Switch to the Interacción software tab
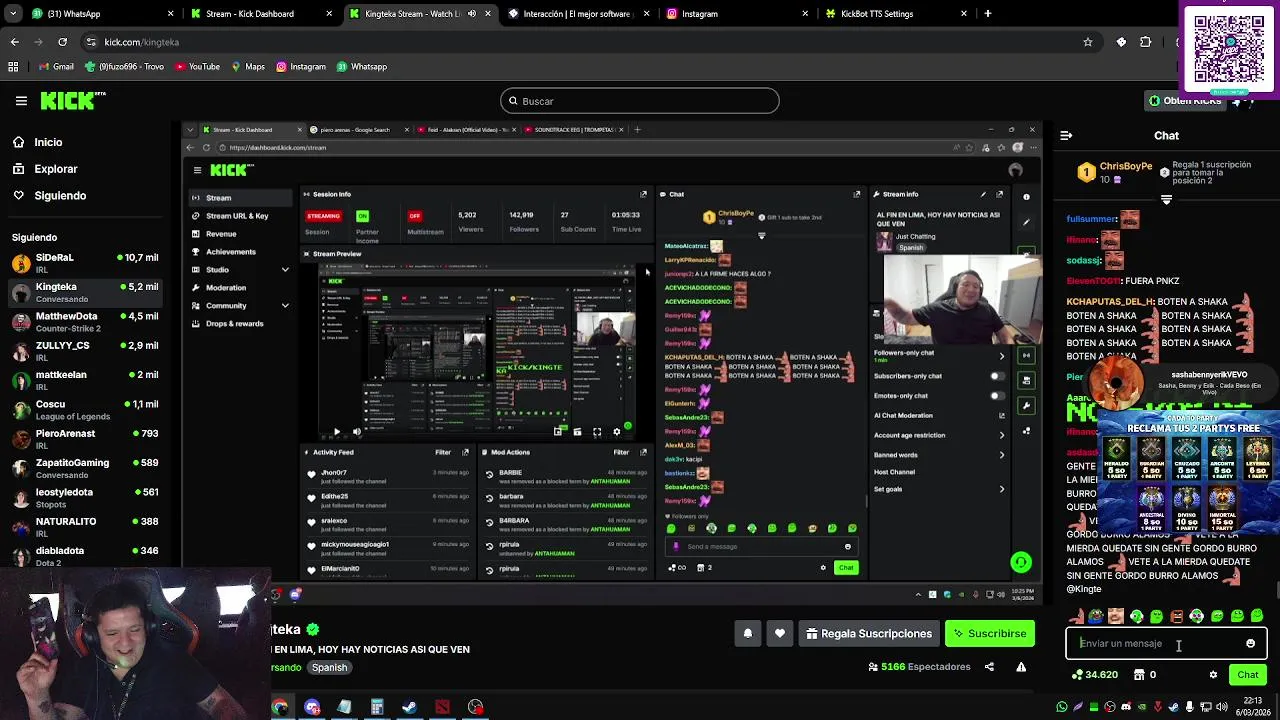The height and width of the screenshot is (720, 1280). tap(578, 14)
